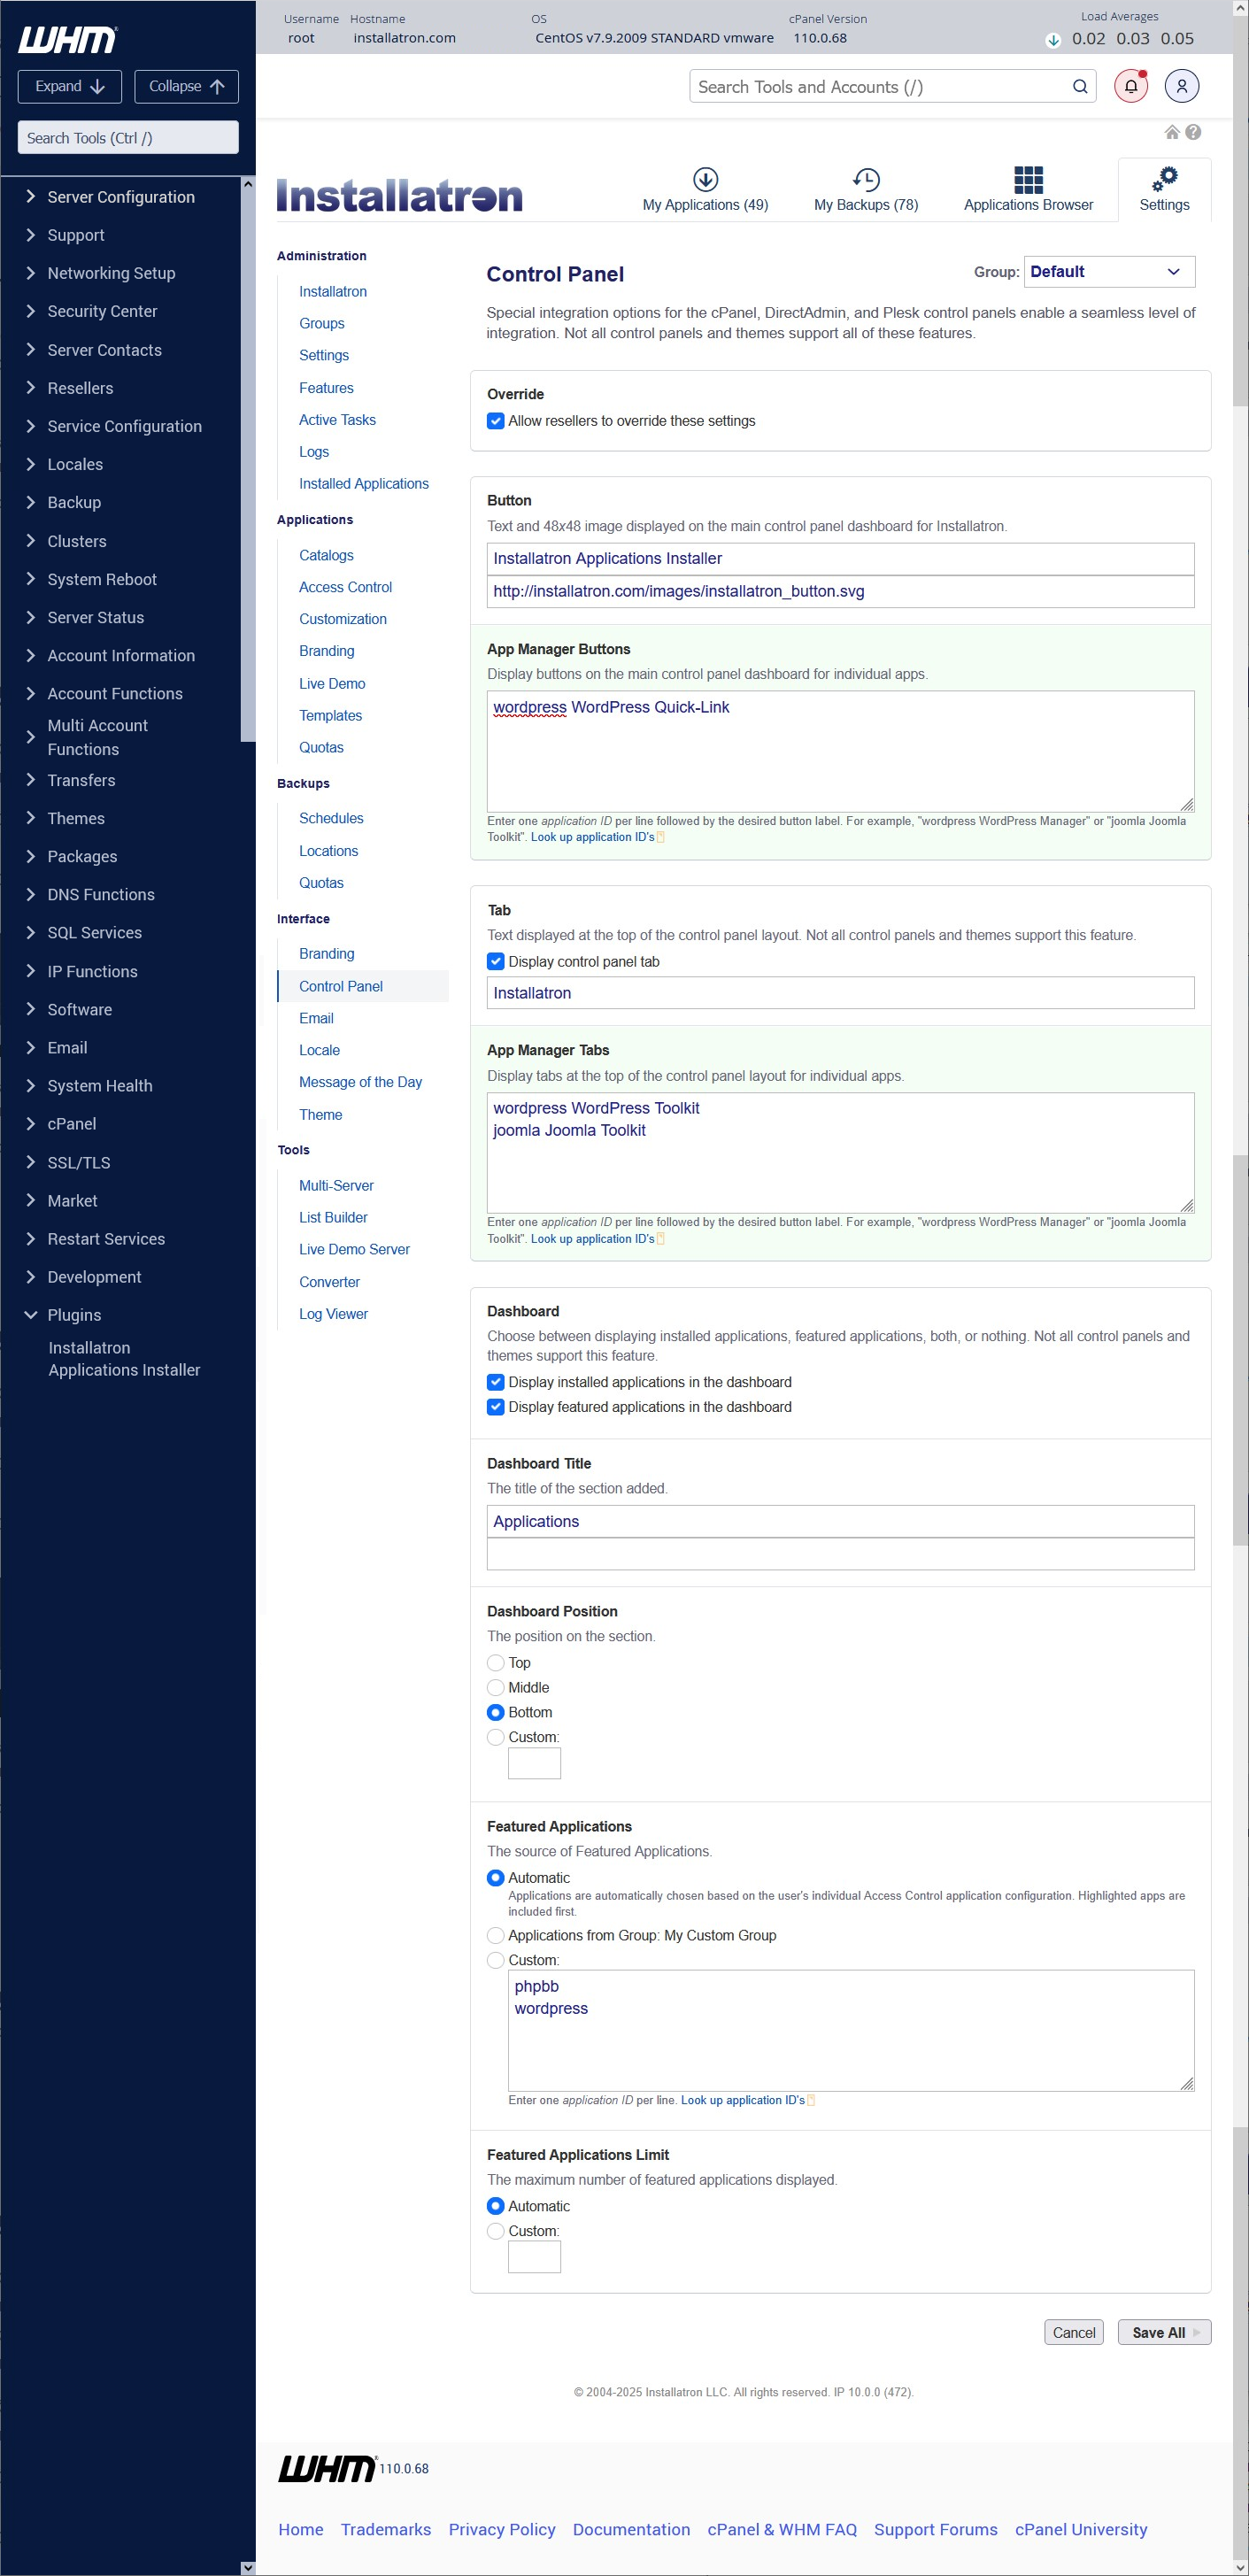The width and height of the screenshot is (1249, 2576).
Task: Click the Save All button
Action: (x=1164, y=2332)
